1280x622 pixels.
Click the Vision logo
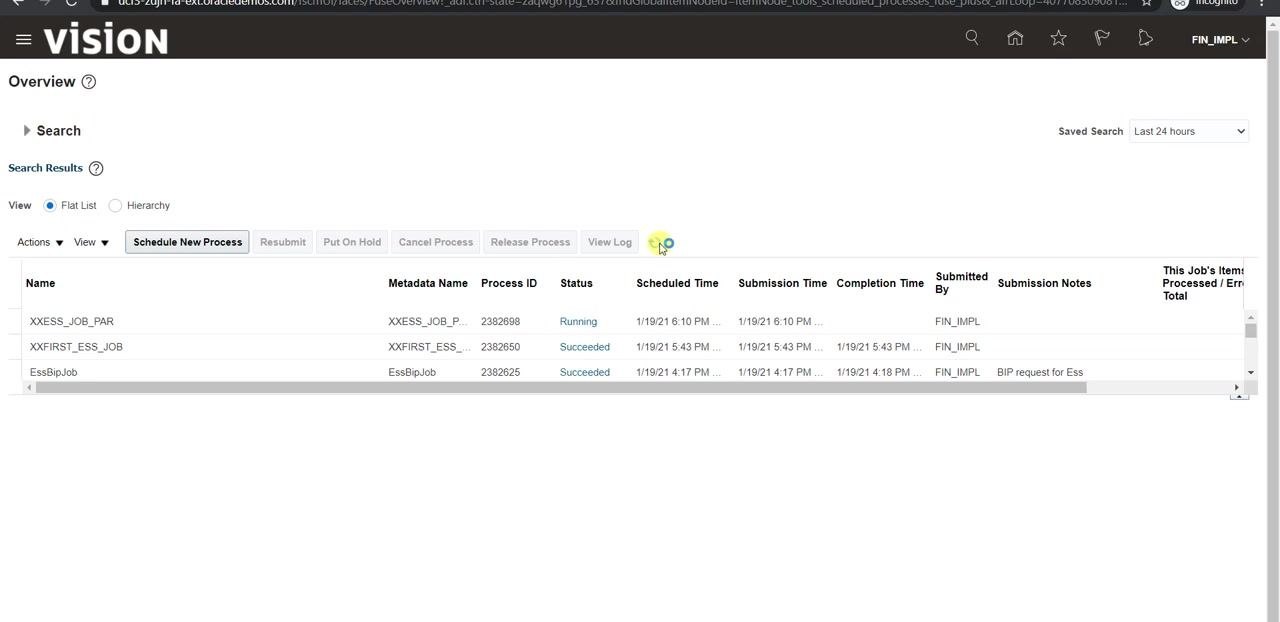point(106,40)
